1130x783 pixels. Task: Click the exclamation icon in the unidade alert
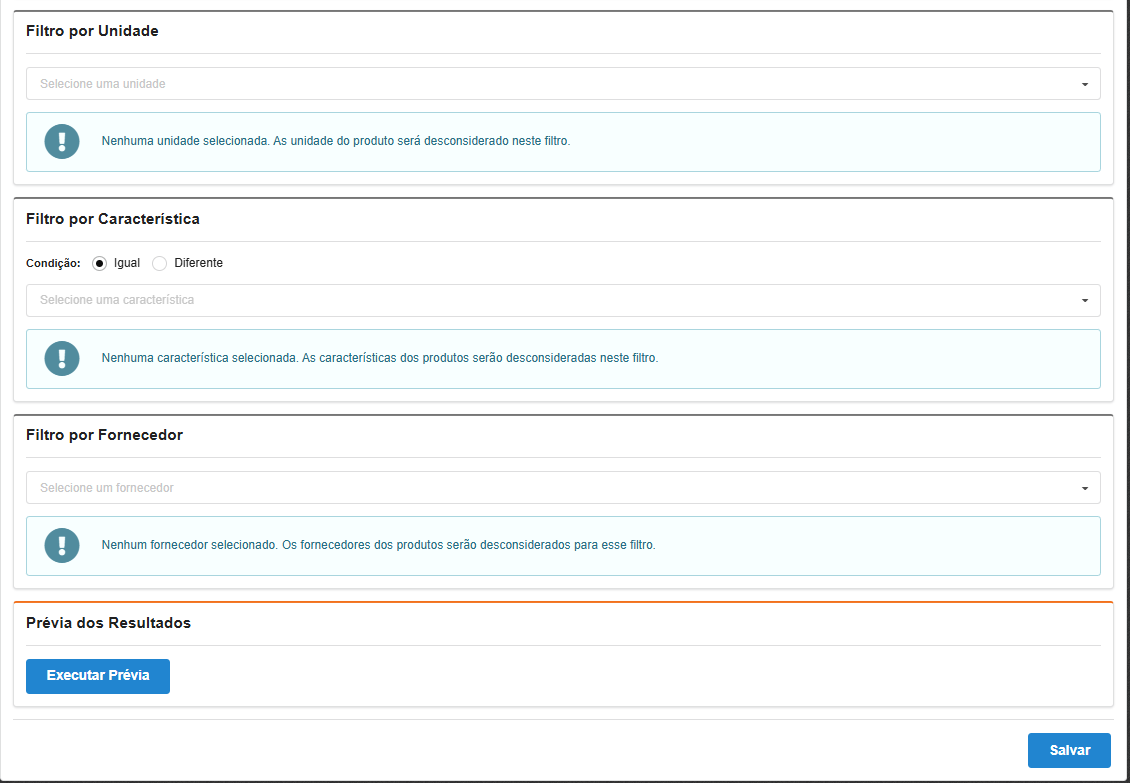pyautogui.click(x=62, y=142)
